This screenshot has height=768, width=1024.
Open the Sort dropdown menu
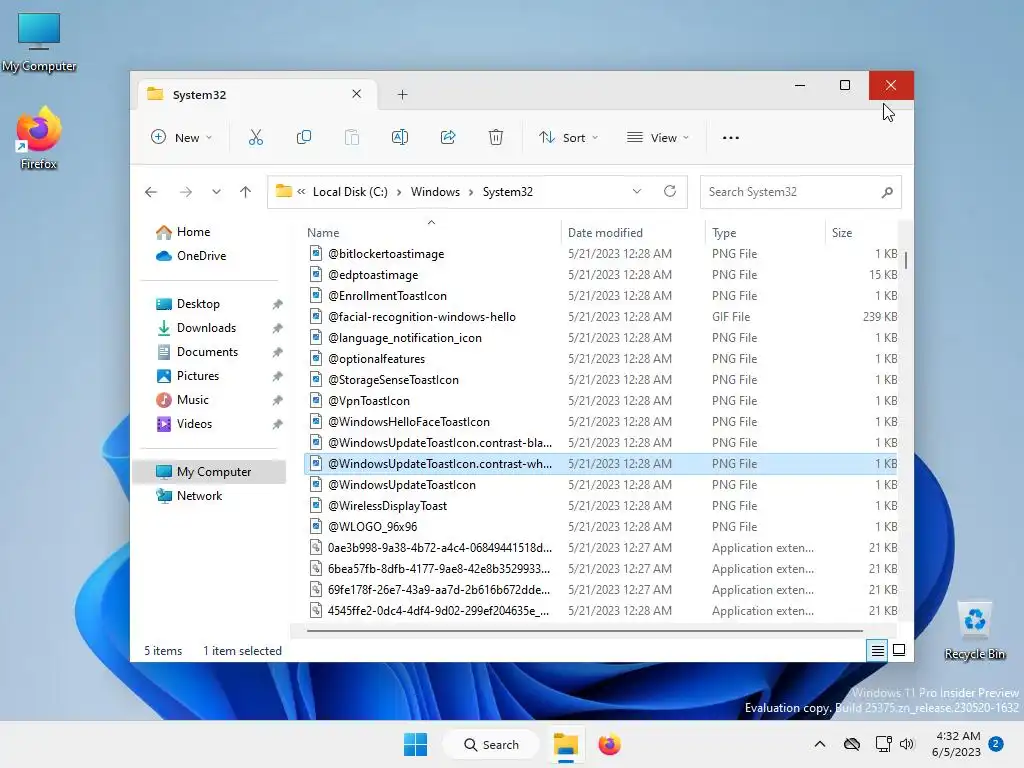[x=568, y=137]
